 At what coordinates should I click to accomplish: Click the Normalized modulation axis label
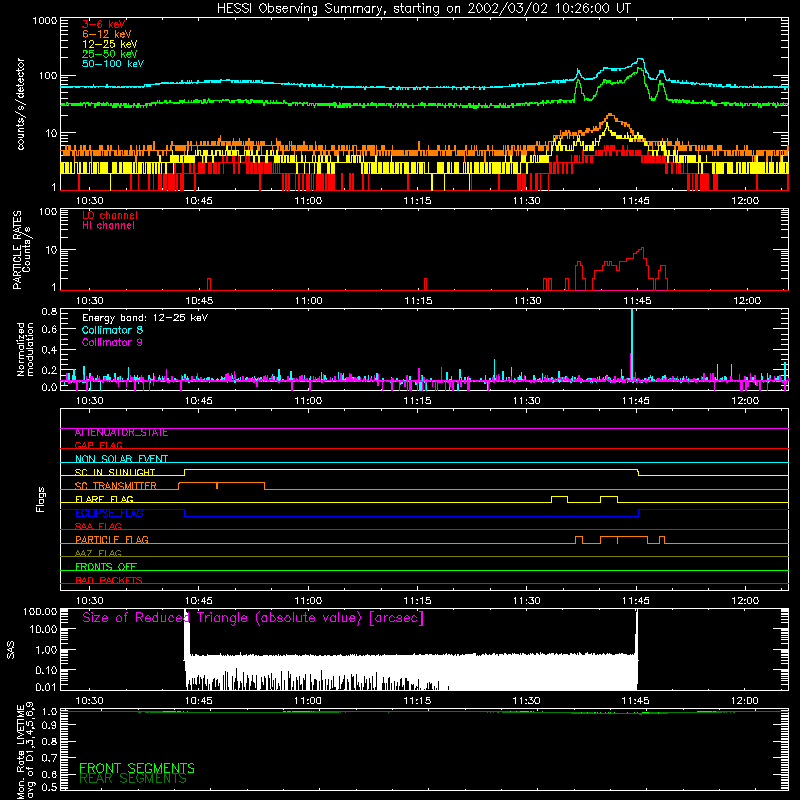pyautogui.click(x=25, y=349)
